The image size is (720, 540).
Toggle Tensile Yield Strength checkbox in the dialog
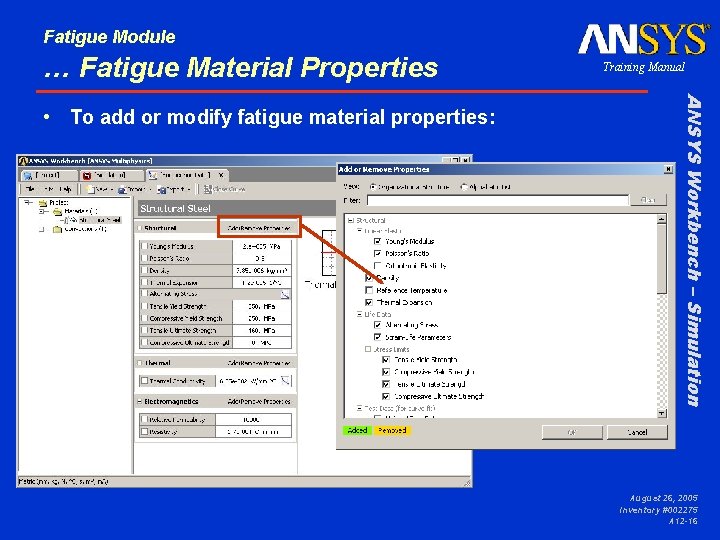click(x=386, y=360)
